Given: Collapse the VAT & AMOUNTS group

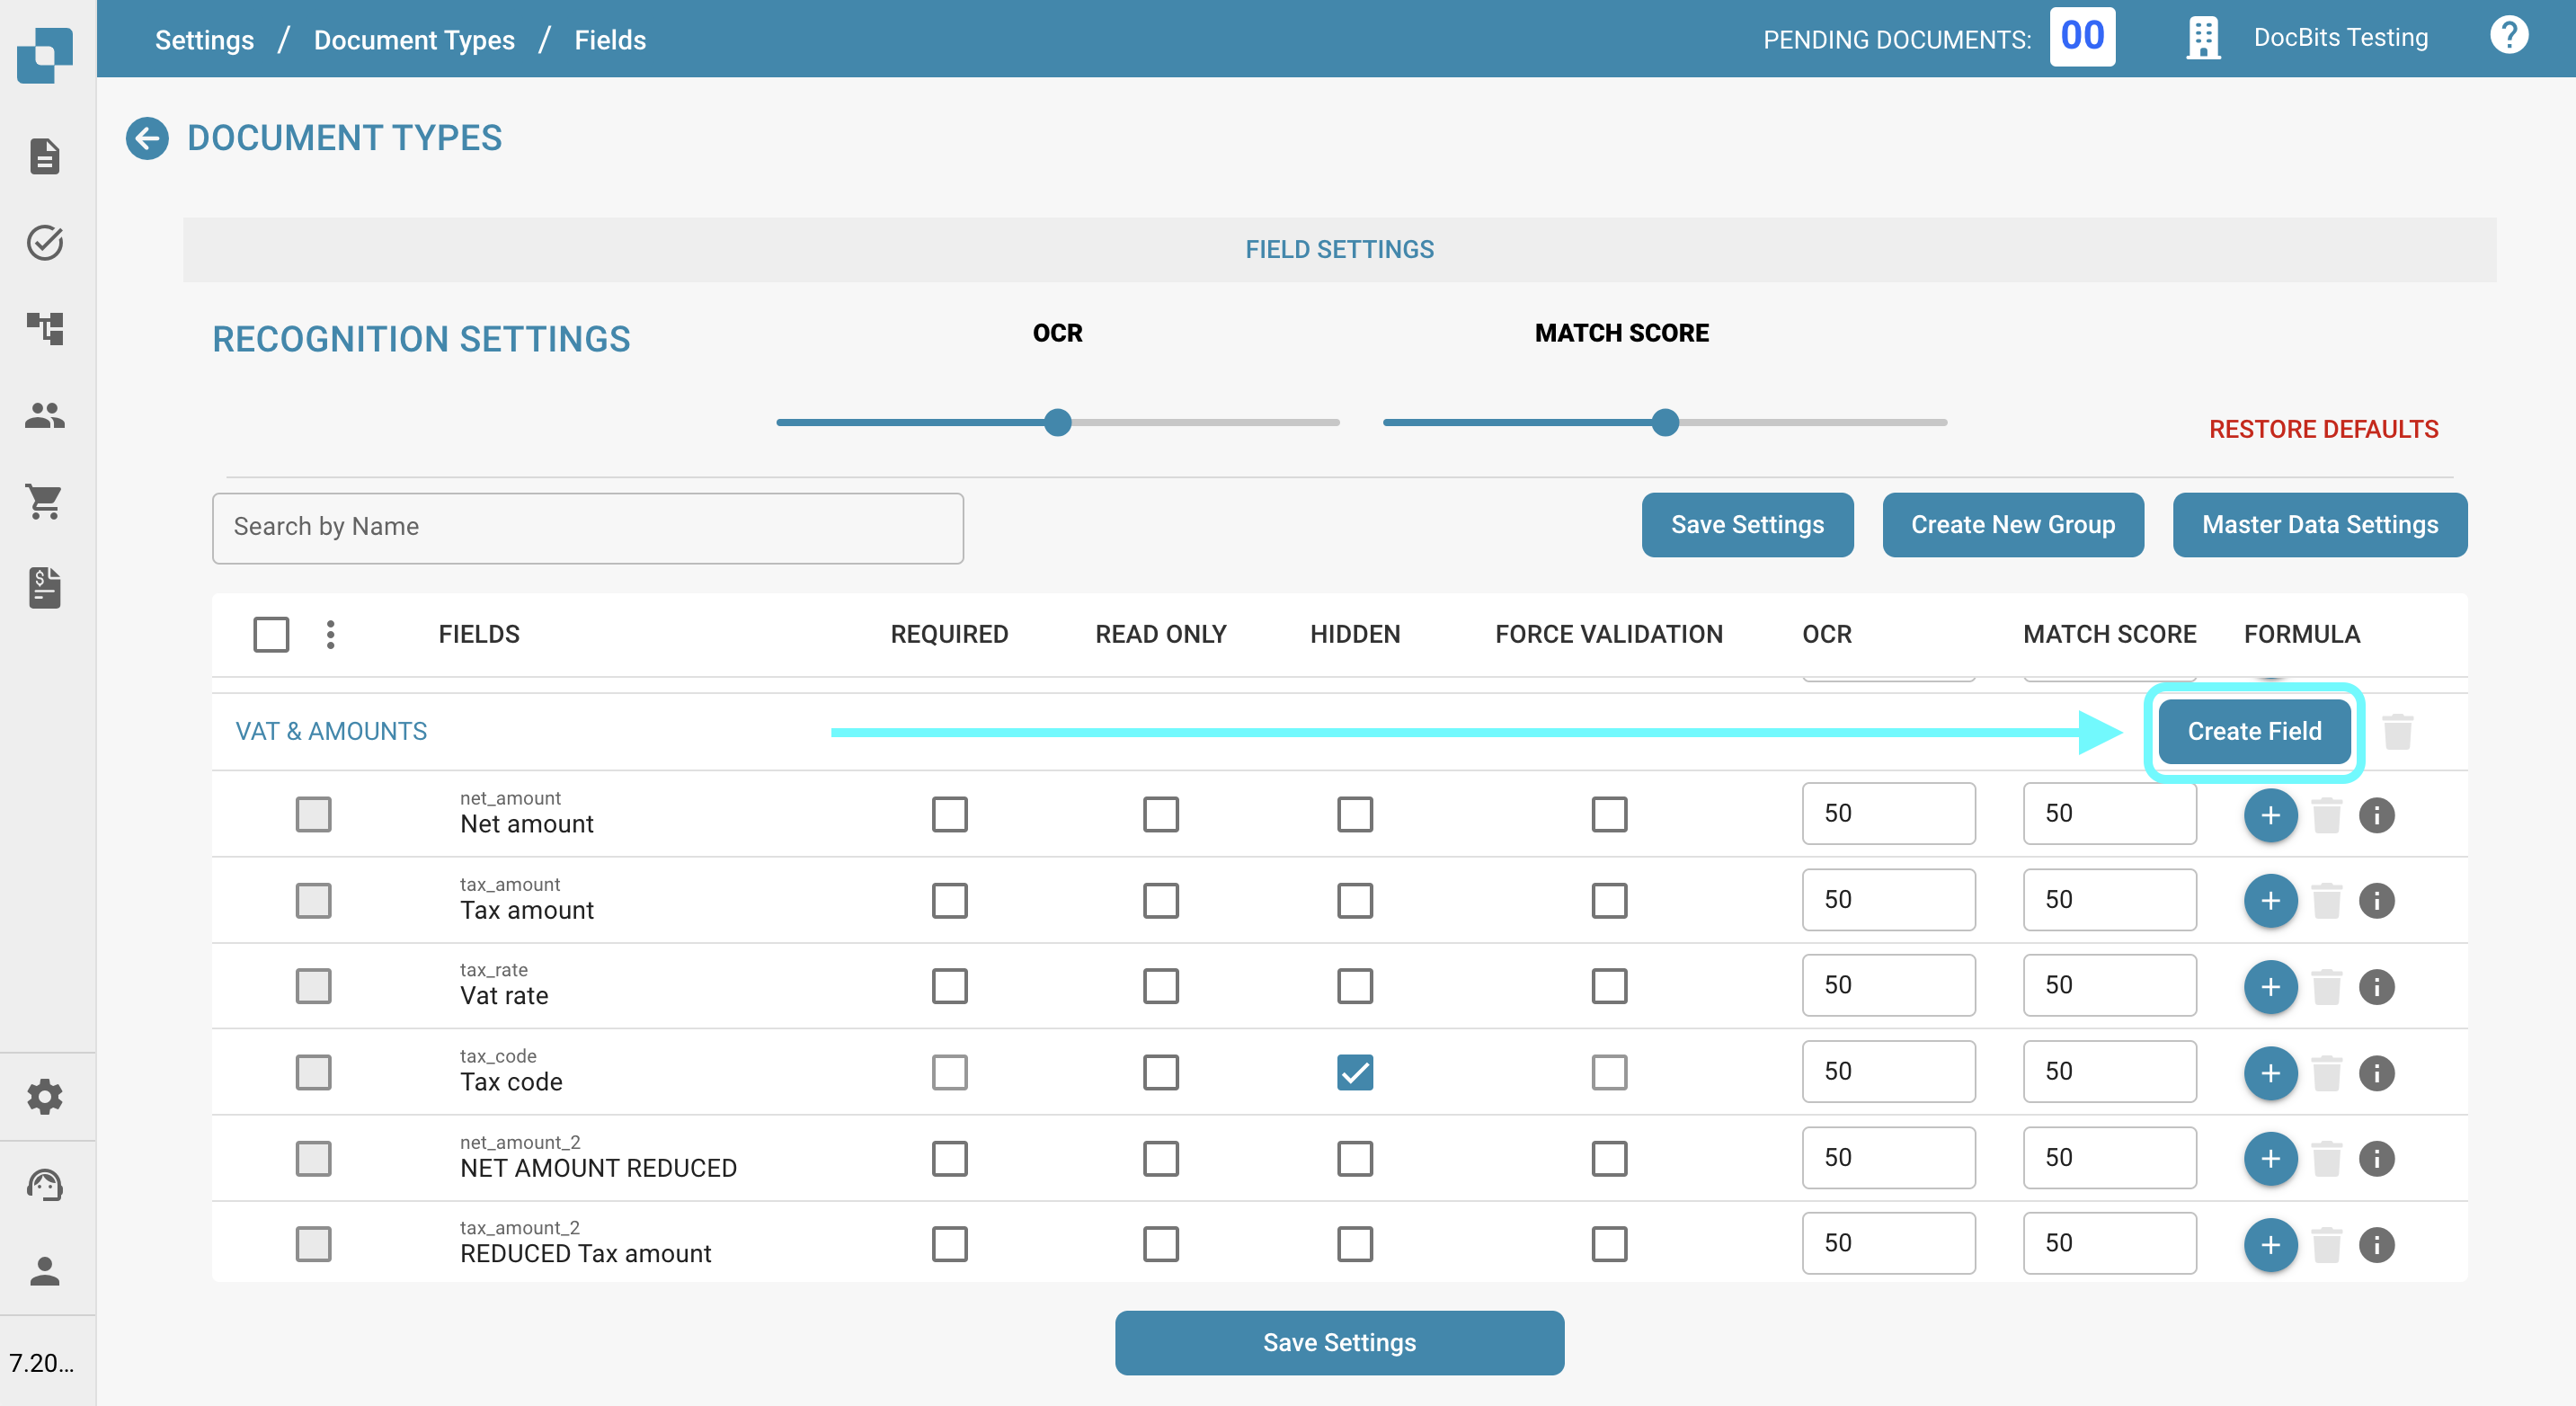Looking at the screenshot, I should [x=331, y=732].
